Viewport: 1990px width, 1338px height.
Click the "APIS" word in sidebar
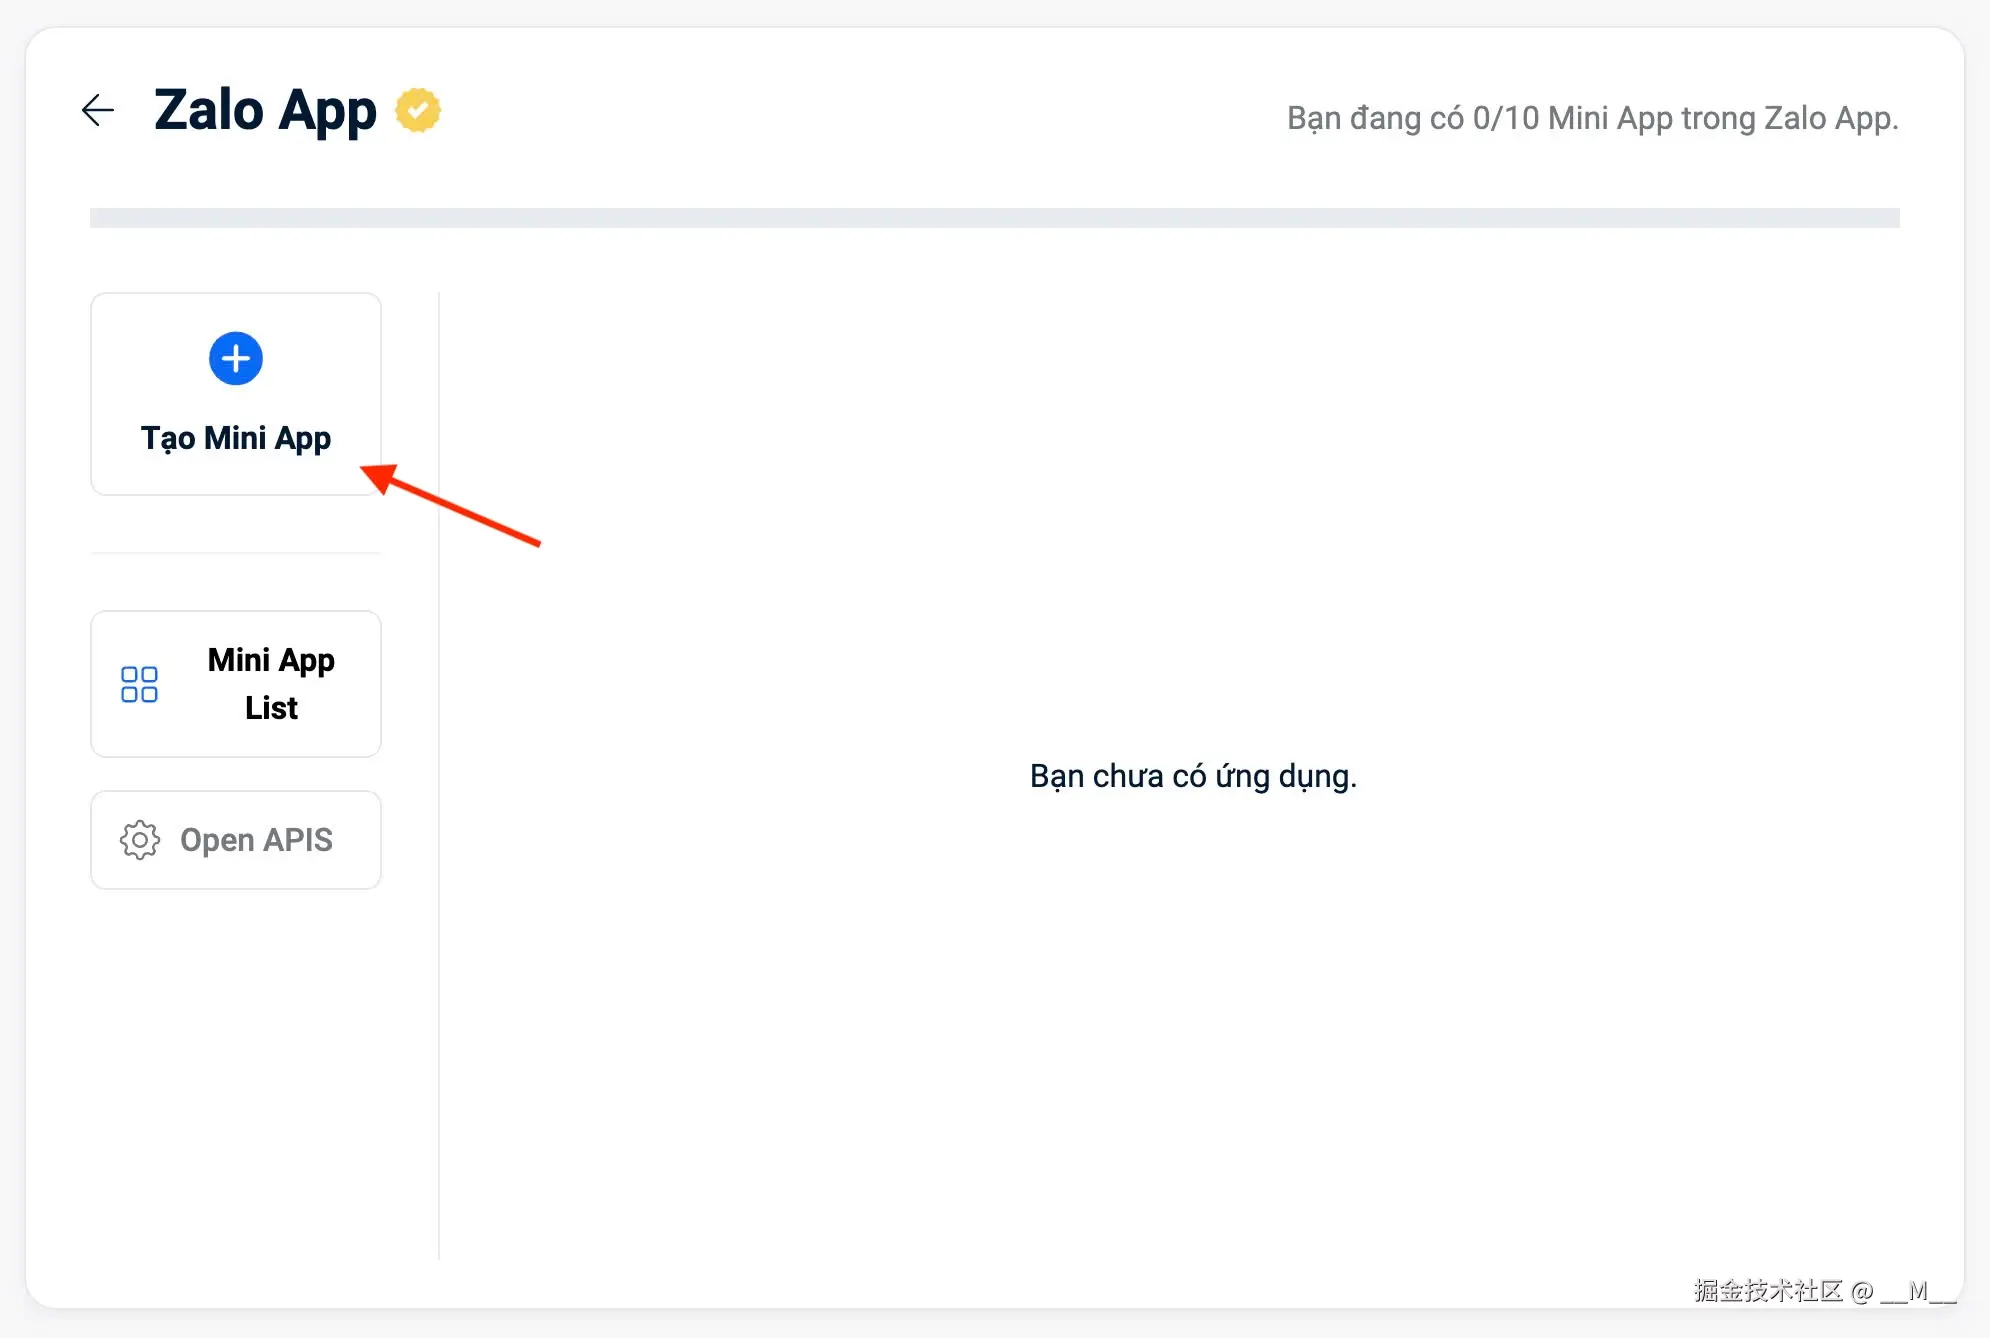(x=298, y=840)
